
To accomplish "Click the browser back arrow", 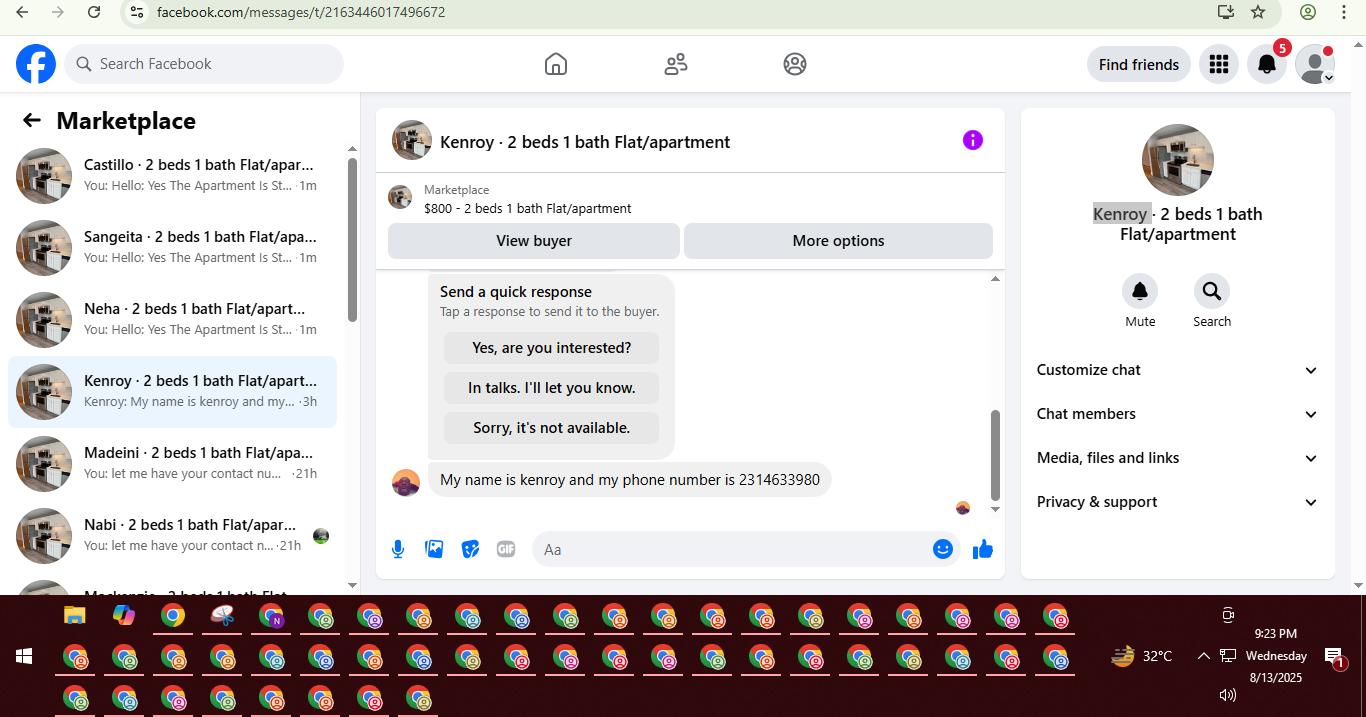I will [22, 12].
